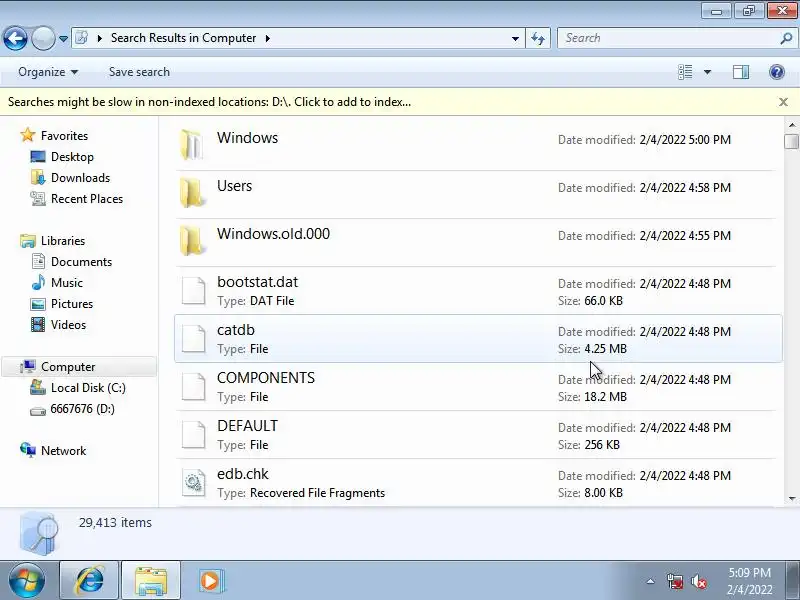Show hidden tray icons arrow

651,581
